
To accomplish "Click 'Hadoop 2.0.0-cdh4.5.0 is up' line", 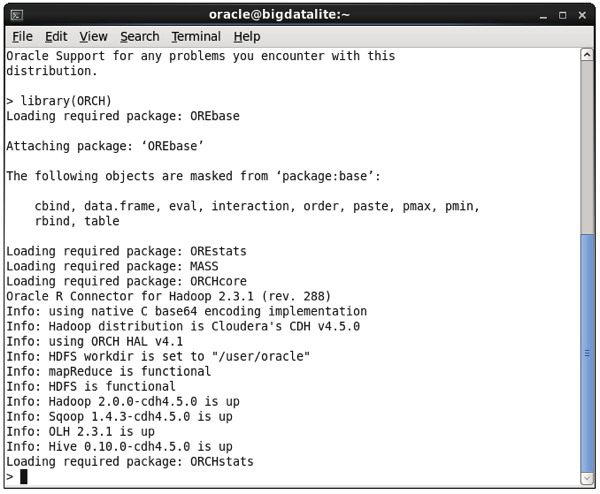I will (123, 401).
